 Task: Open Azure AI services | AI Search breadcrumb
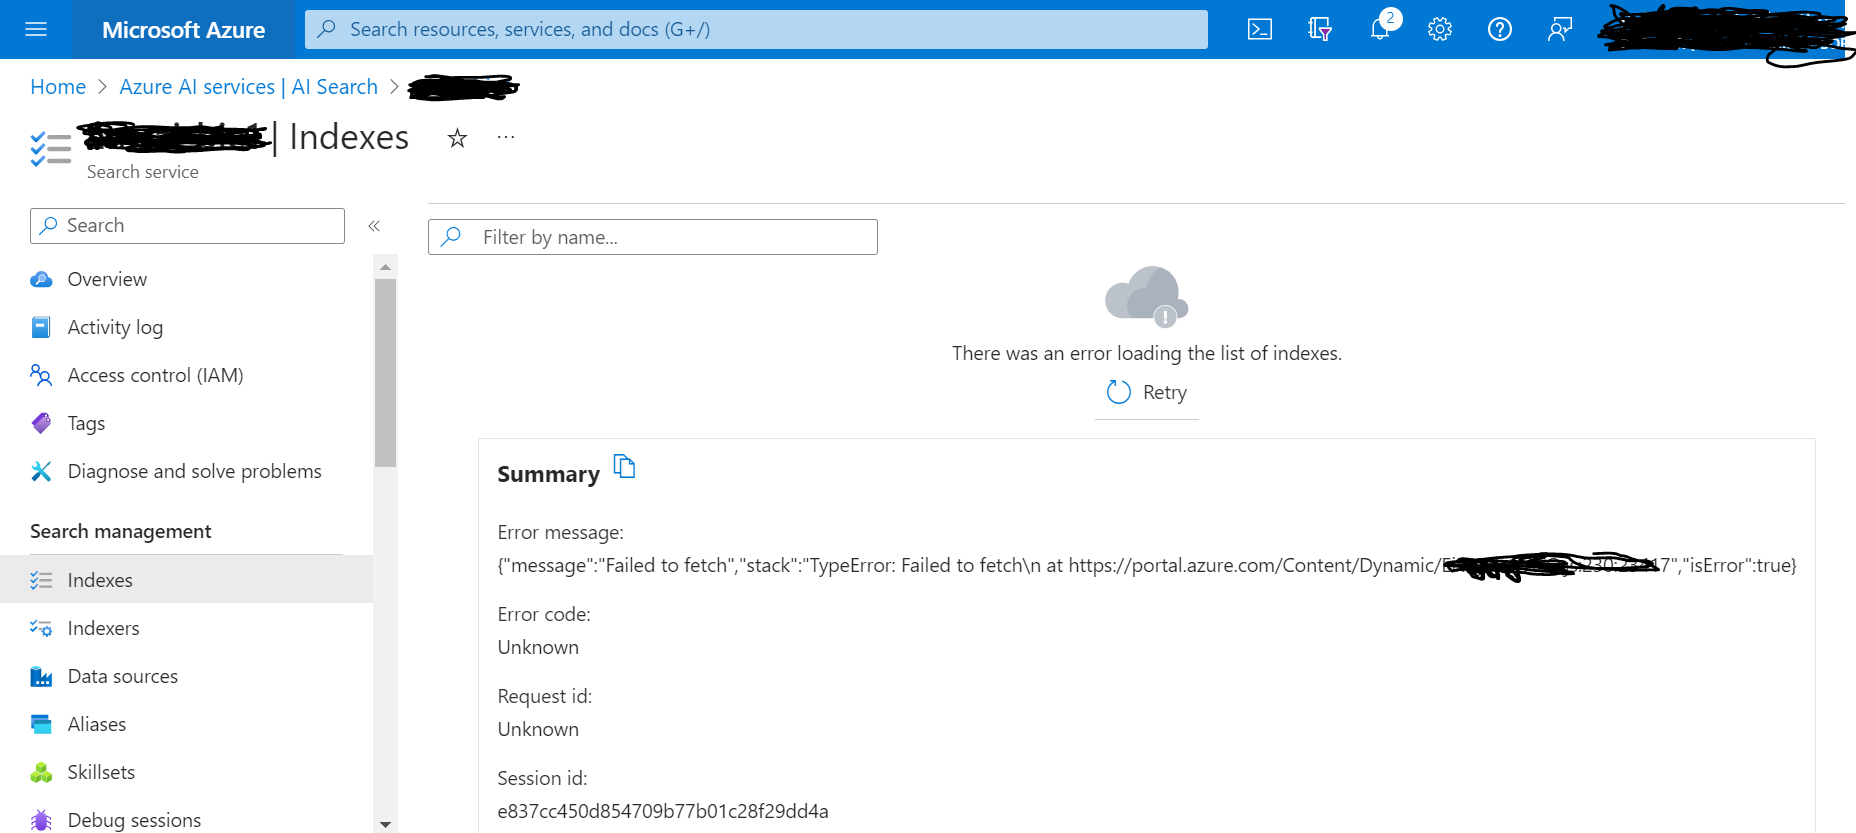(x=249, y=87)
